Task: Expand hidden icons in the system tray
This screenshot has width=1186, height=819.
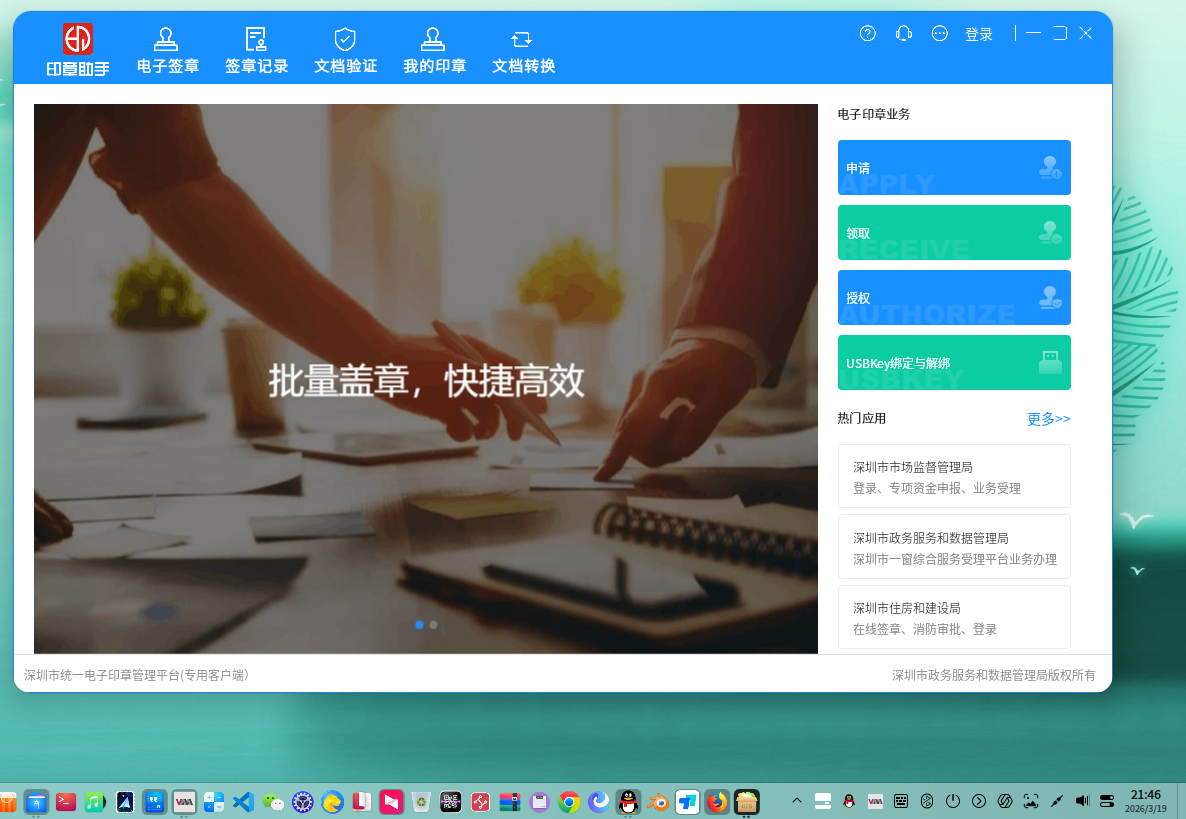Action: [x=795, y=801]
